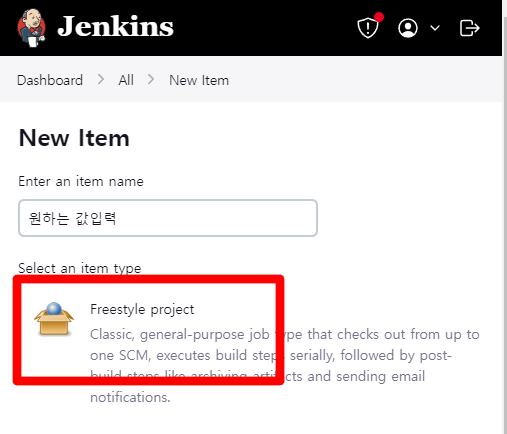Click the Jenkins title text in the header
Image resolution: width=507 pixels, height=434 pixels.
pos(115,26)
